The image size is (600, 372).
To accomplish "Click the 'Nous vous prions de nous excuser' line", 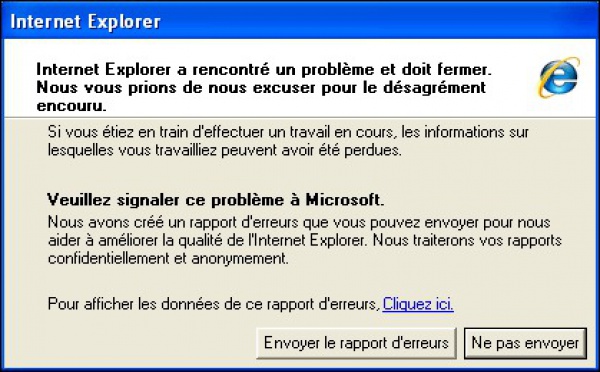I will (x=261, y=88).
